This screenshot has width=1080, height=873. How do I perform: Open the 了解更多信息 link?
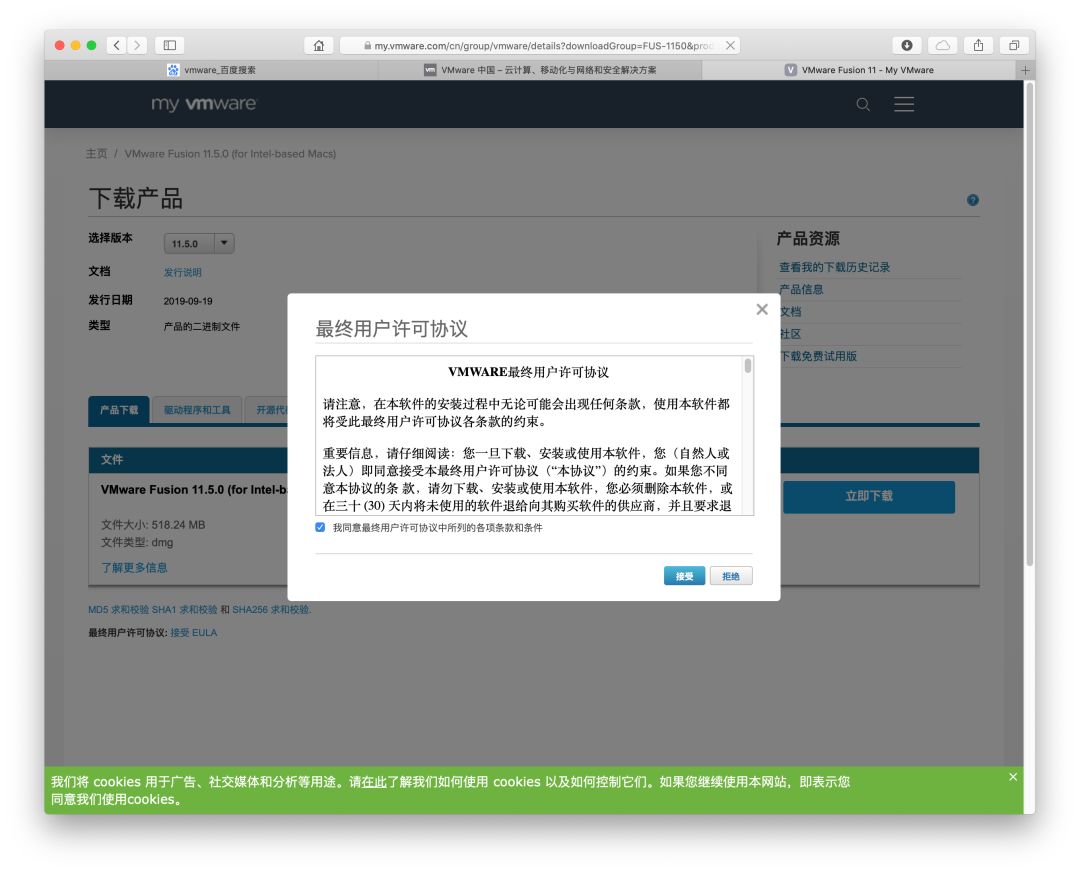(x=134, y=568)
